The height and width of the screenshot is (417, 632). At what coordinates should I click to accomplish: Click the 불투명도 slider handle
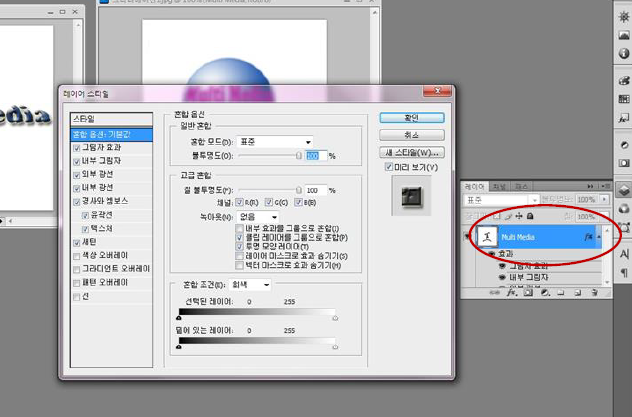click(299, 156)
